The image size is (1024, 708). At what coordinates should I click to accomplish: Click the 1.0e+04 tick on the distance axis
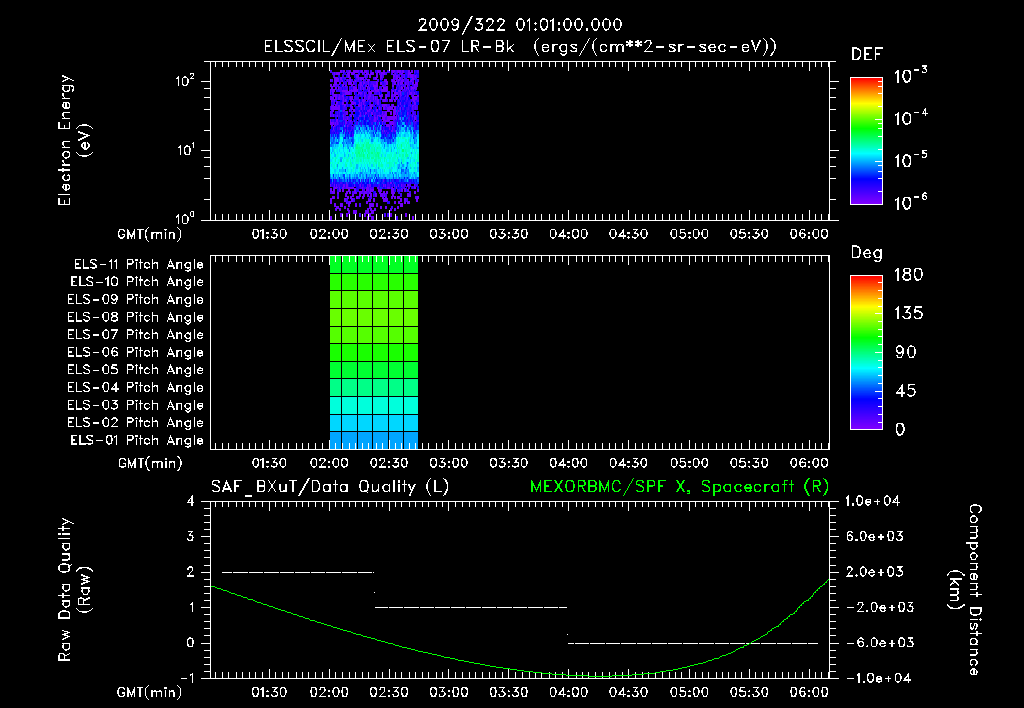pos(872,502)
